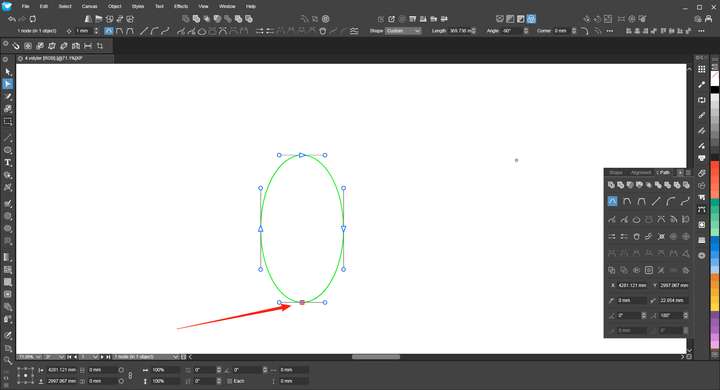The height and width of the screenshot is (390, 720).
Task: Click the straight line segment icon in Path panel
Action: [x=656, y=201]
